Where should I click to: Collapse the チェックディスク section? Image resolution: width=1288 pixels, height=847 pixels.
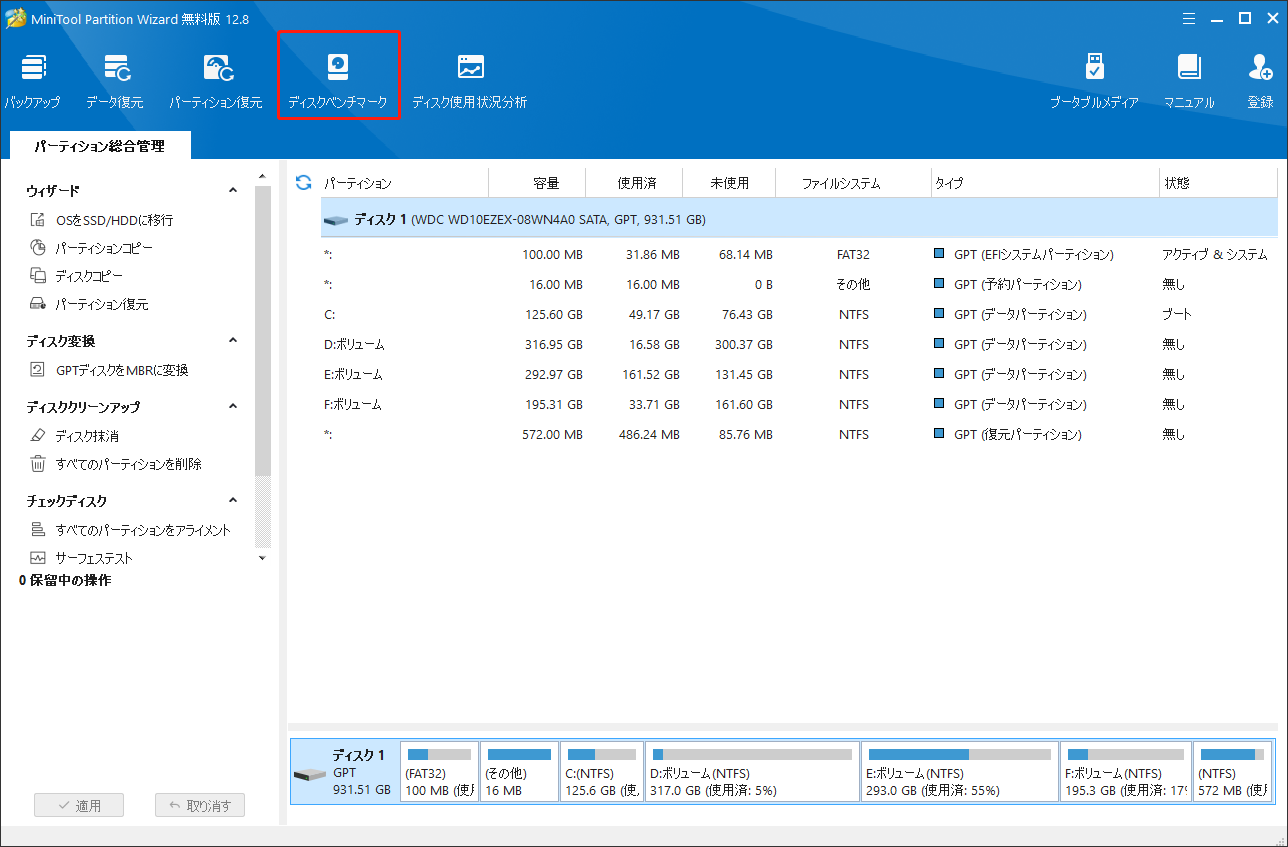click(233, 500)
